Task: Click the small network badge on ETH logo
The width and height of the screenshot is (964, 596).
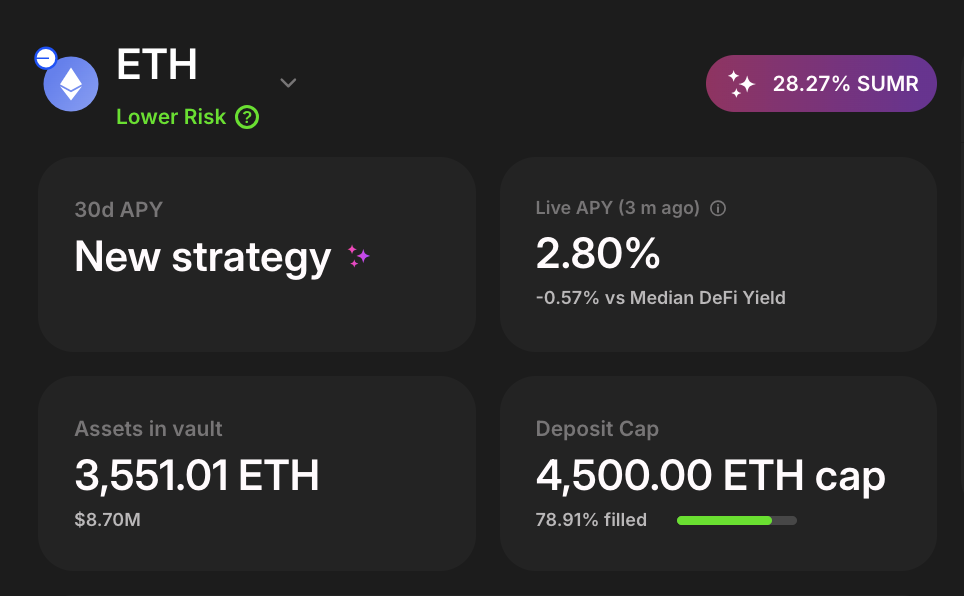Action: 45,58
